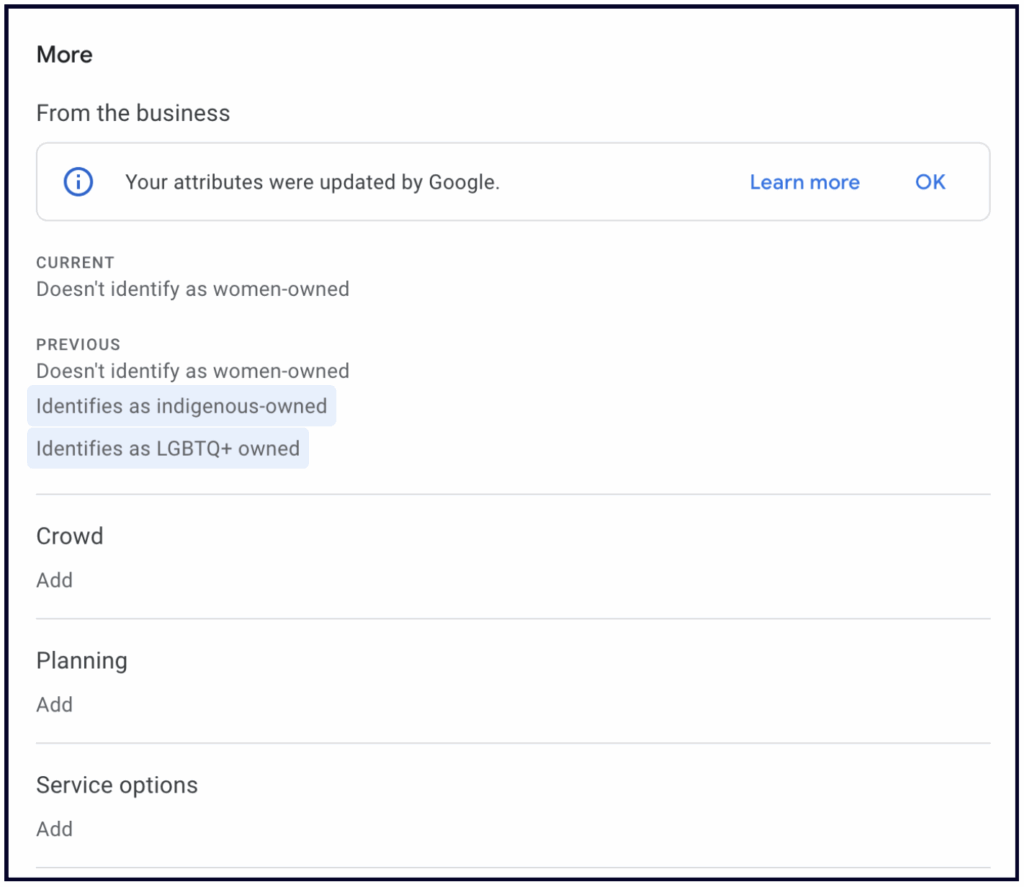Open the Planning section heading
The width and height of the screenshot is (1024, 887).
(x=82, y=661)
